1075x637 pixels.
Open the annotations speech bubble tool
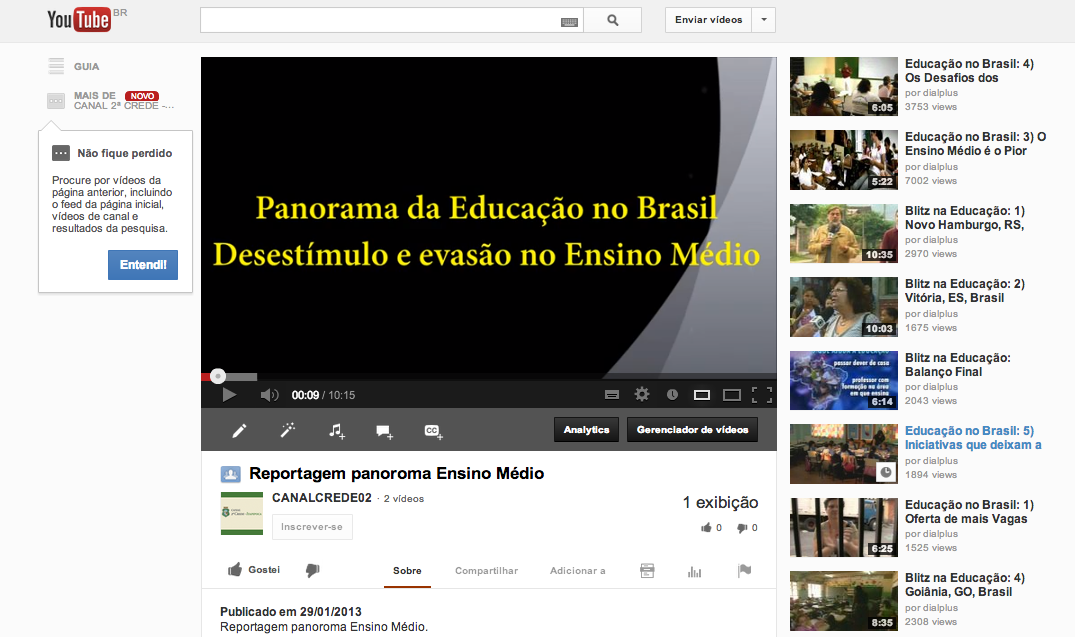[x=384, y=431]
